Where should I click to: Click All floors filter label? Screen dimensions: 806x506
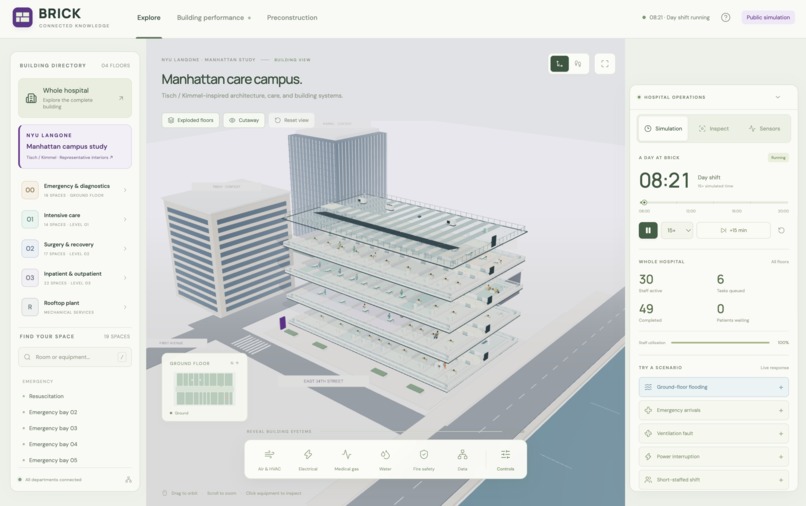(779, 262)
